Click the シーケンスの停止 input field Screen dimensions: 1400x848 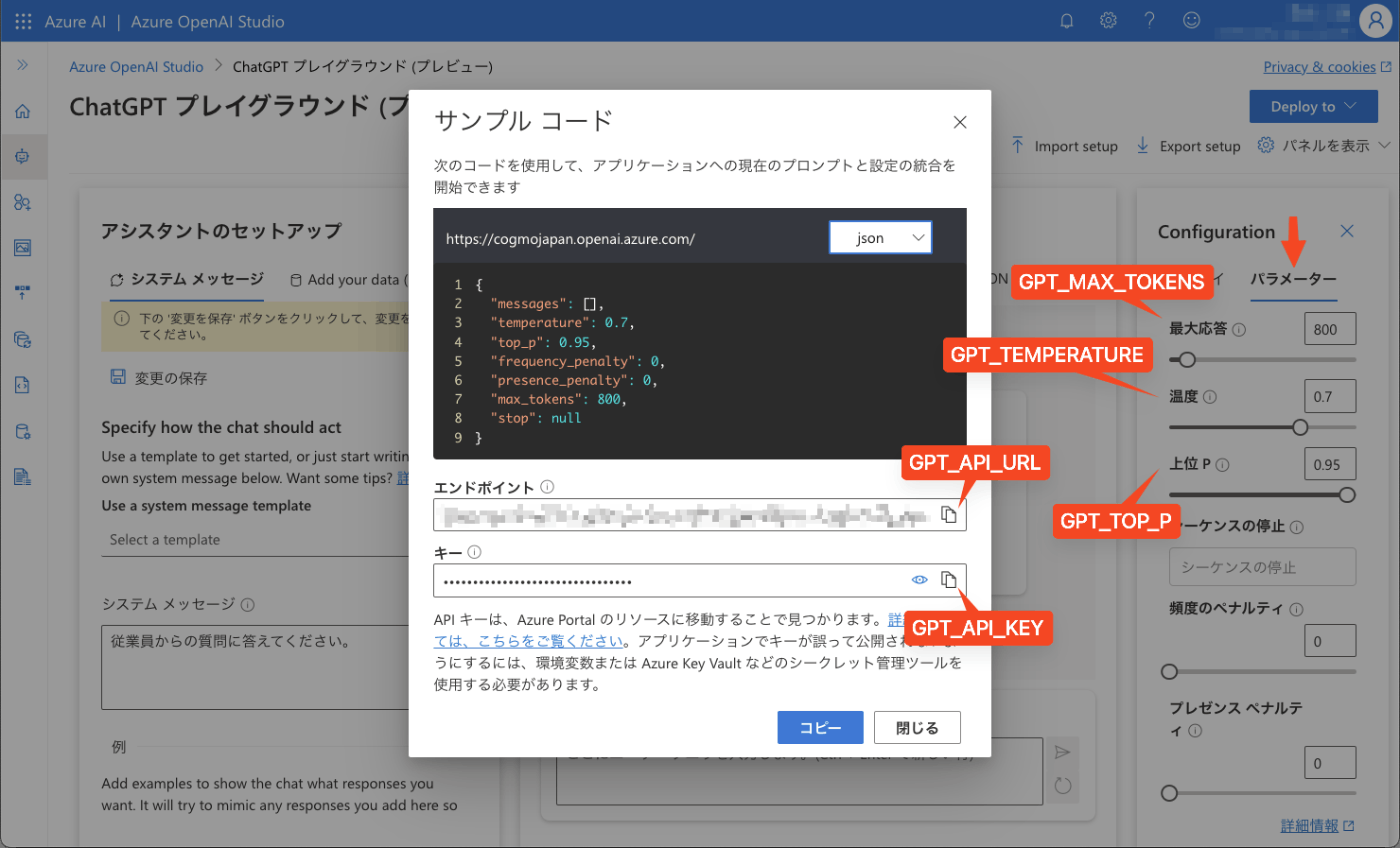(x=1262, y=566)
